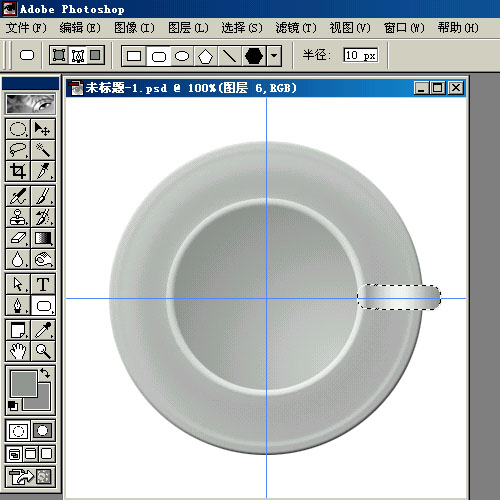Select the Clone Stamp tool

click(18, 217)
